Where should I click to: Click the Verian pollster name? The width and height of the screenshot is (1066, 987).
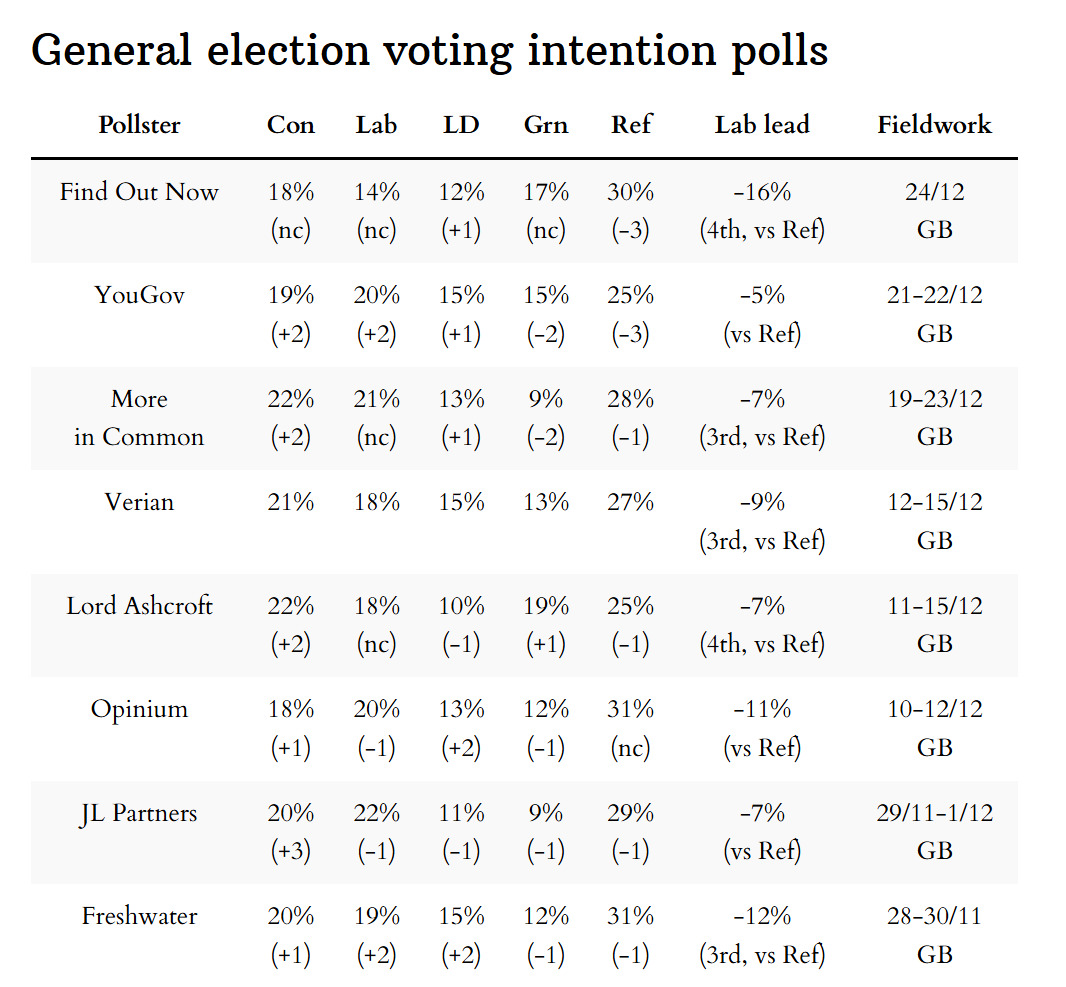click(x=139, y=502)
